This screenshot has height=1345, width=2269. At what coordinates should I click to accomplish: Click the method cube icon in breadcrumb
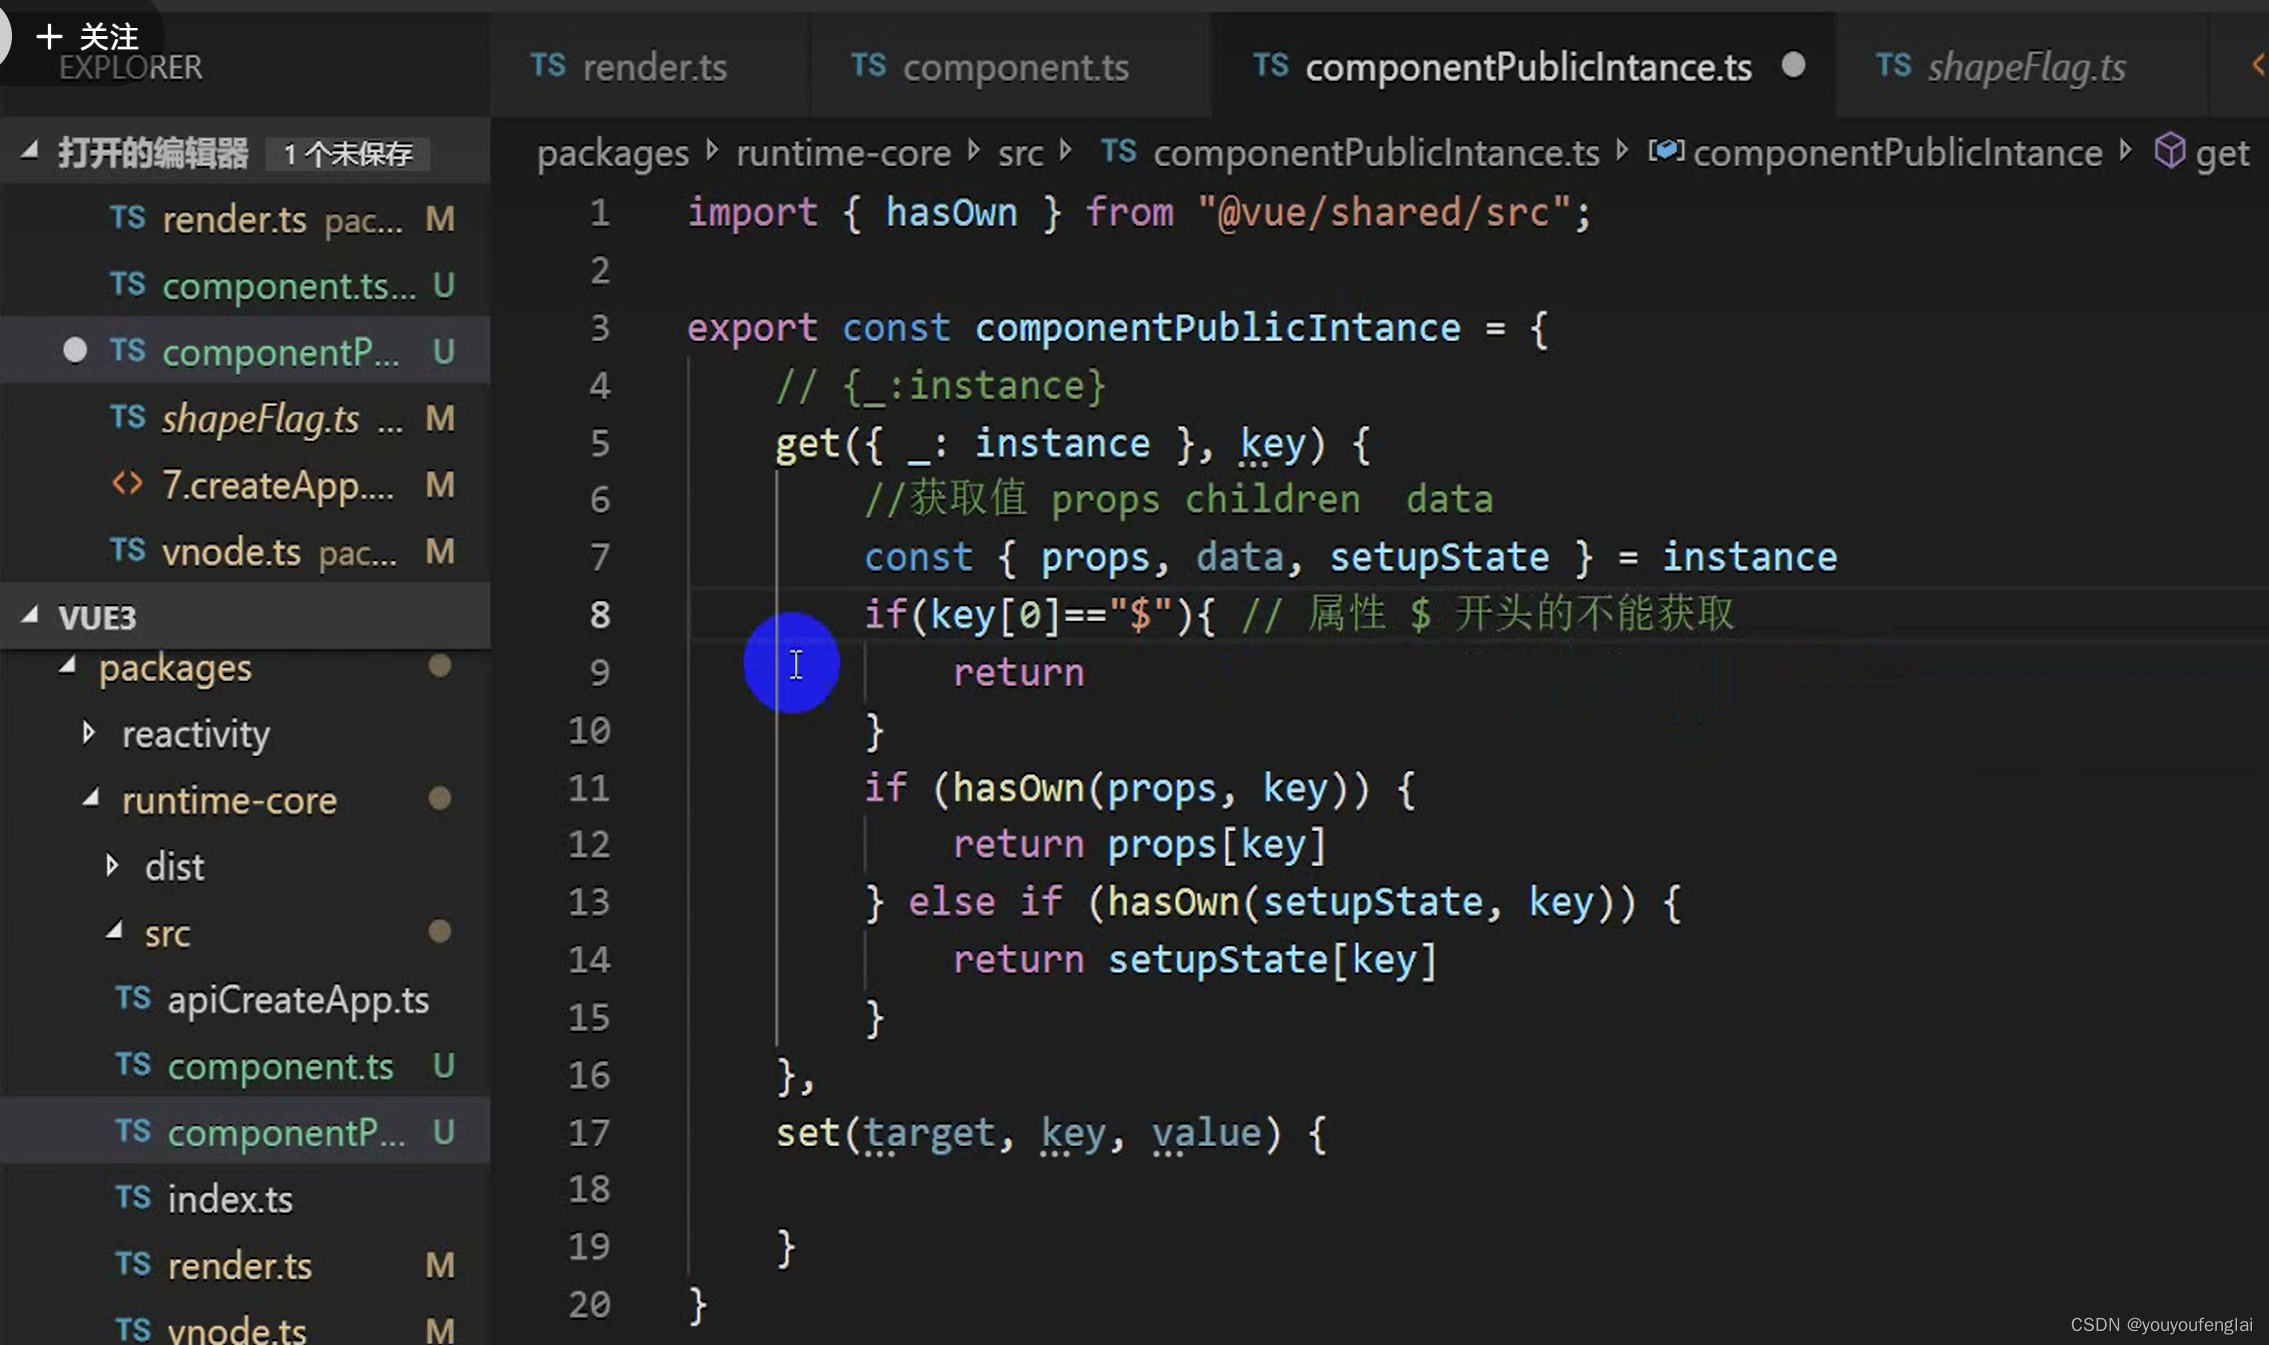pyautogui.click(x=2169, y=152)
